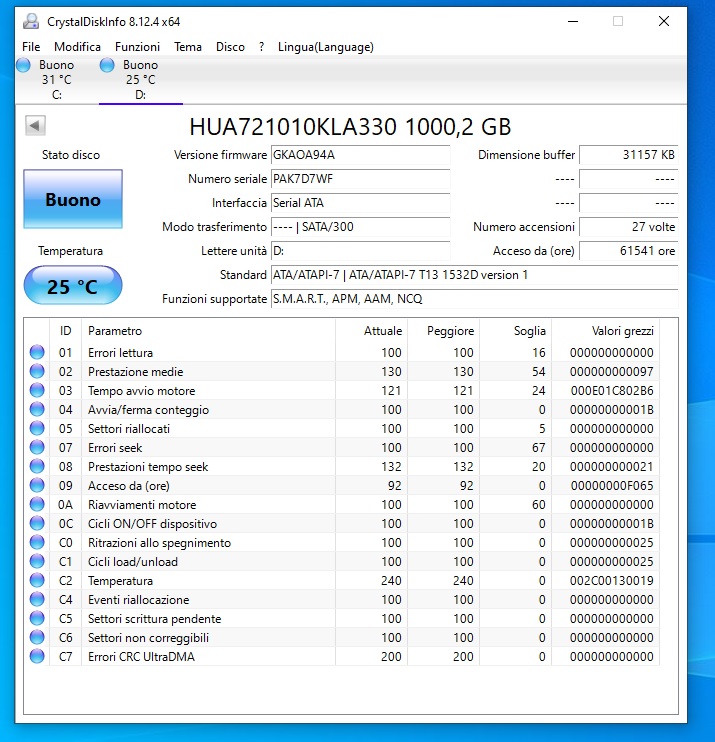Click the Serial ATA interface field

361,203
